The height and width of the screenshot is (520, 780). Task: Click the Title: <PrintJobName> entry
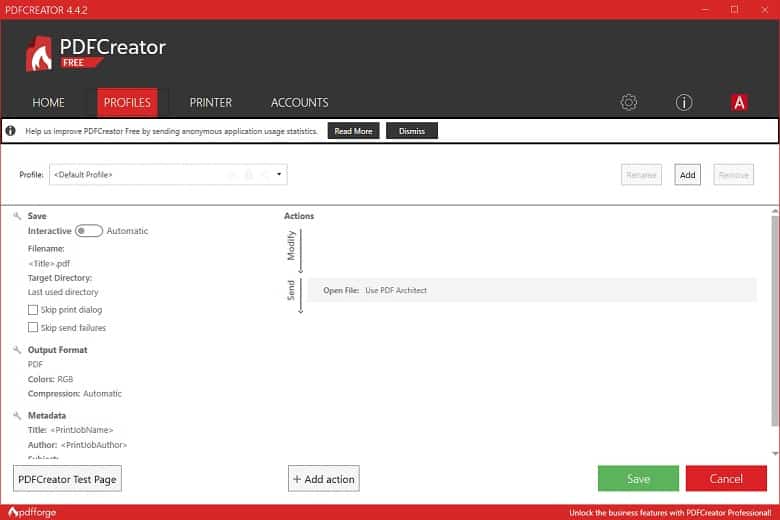(x=71, y=430)
